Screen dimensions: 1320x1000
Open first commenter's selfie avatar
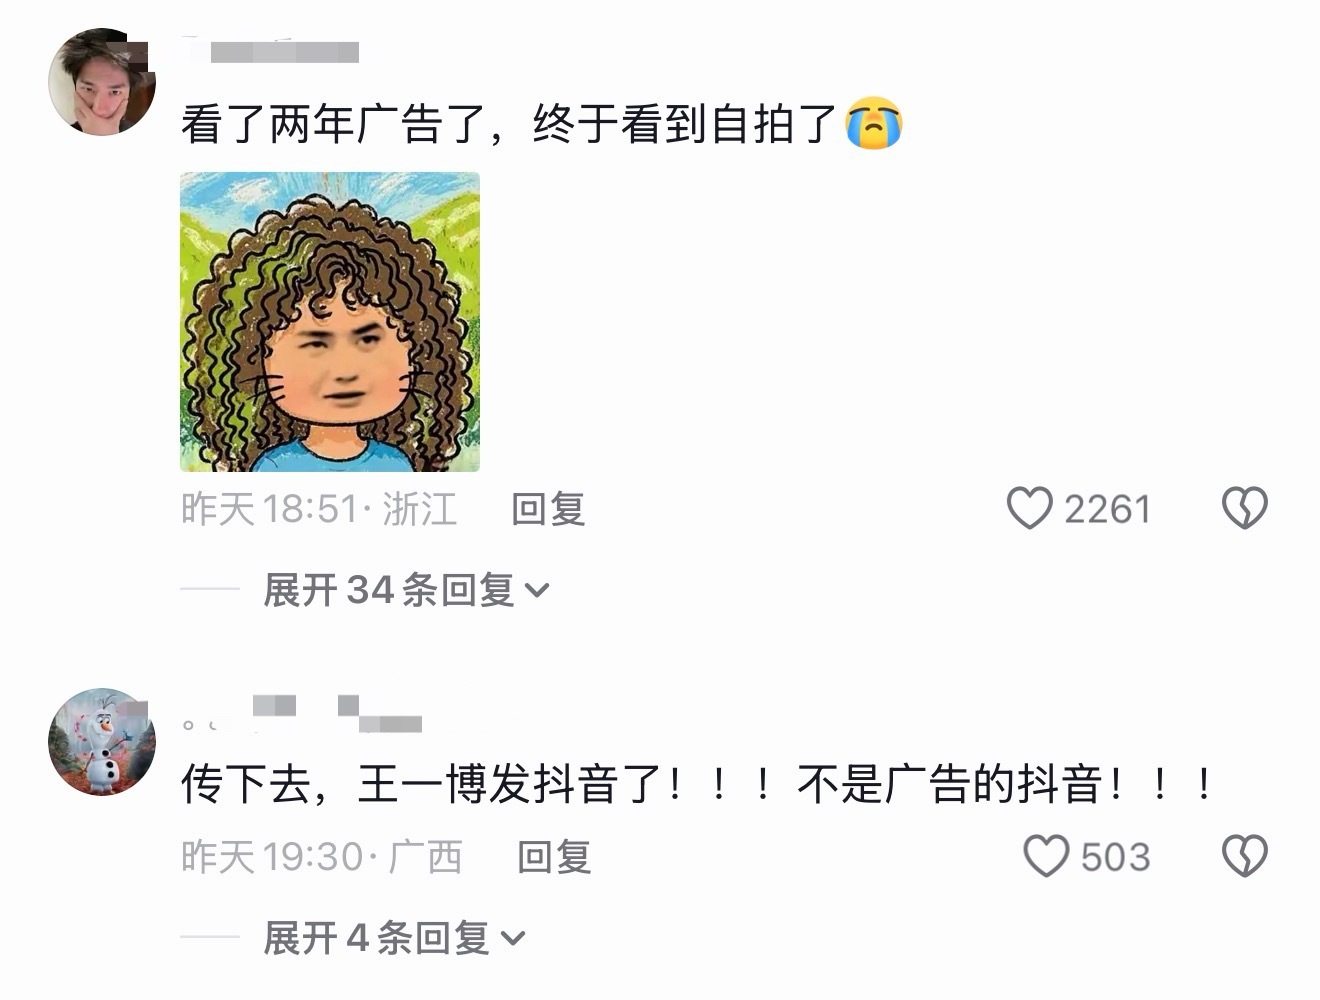(x=102, y=82)
